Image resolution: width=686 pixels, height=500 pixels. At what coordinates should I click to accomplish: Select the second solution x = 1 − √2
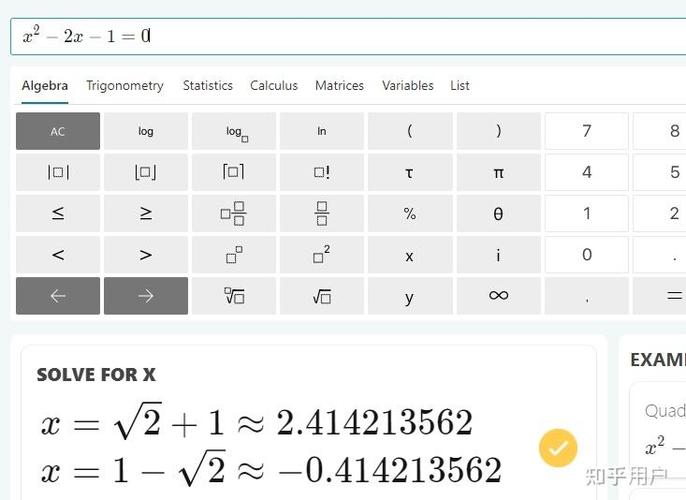pyautogui.click(x=271, y=469)
